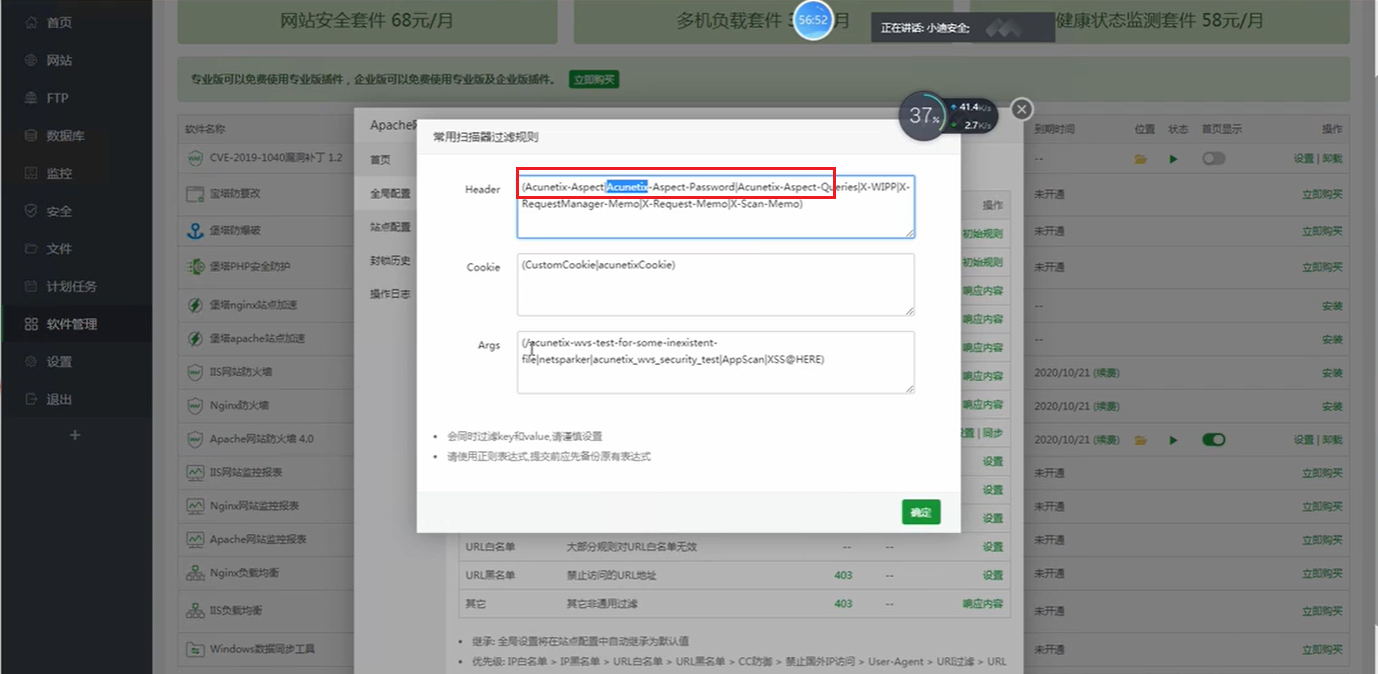
Task: Click the 首页 home icon in the sidebar
Action: tap(31, 22)
